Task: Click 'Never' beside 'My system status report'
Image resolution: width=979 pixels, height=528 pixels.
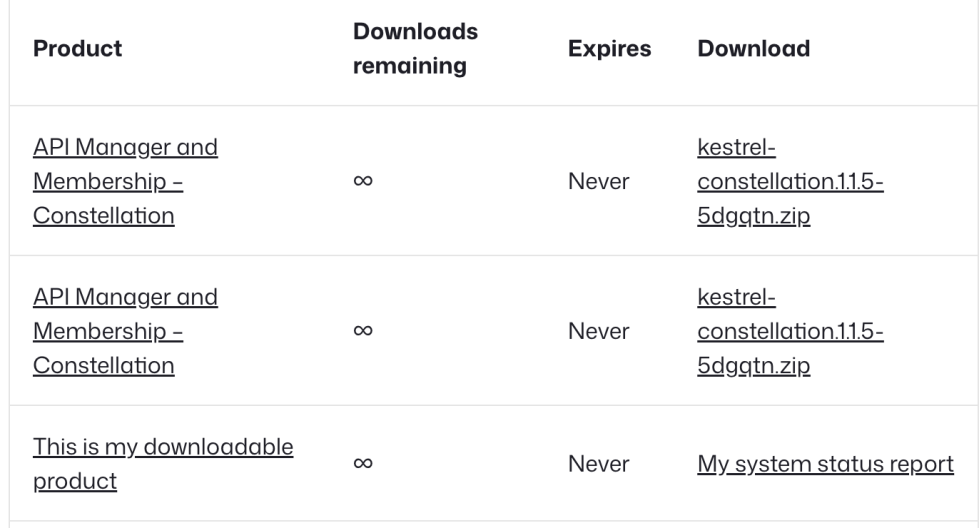Action: [598, 464]
